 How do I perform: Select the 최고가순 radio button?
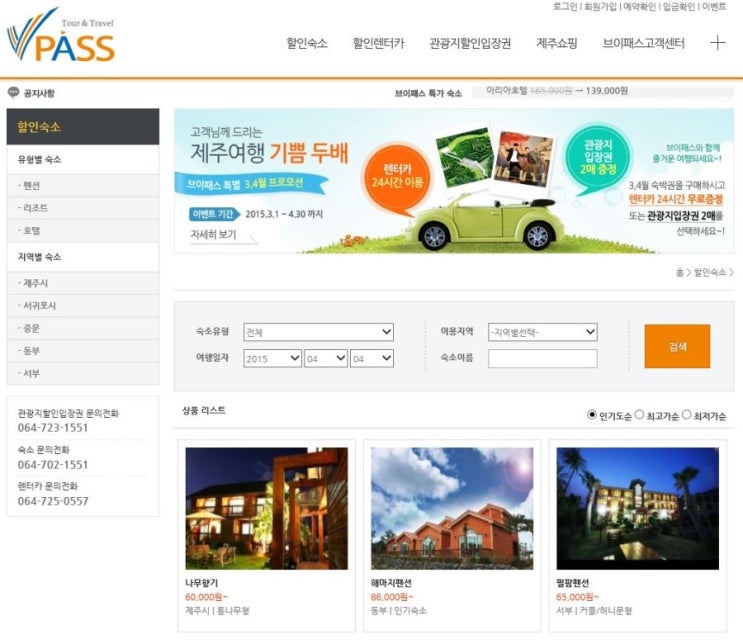639,415
